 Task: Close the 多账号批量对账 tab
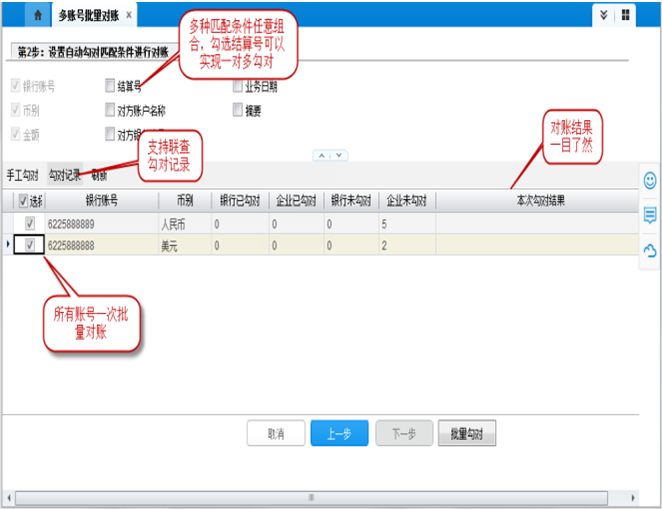click(x=128, y=16)
